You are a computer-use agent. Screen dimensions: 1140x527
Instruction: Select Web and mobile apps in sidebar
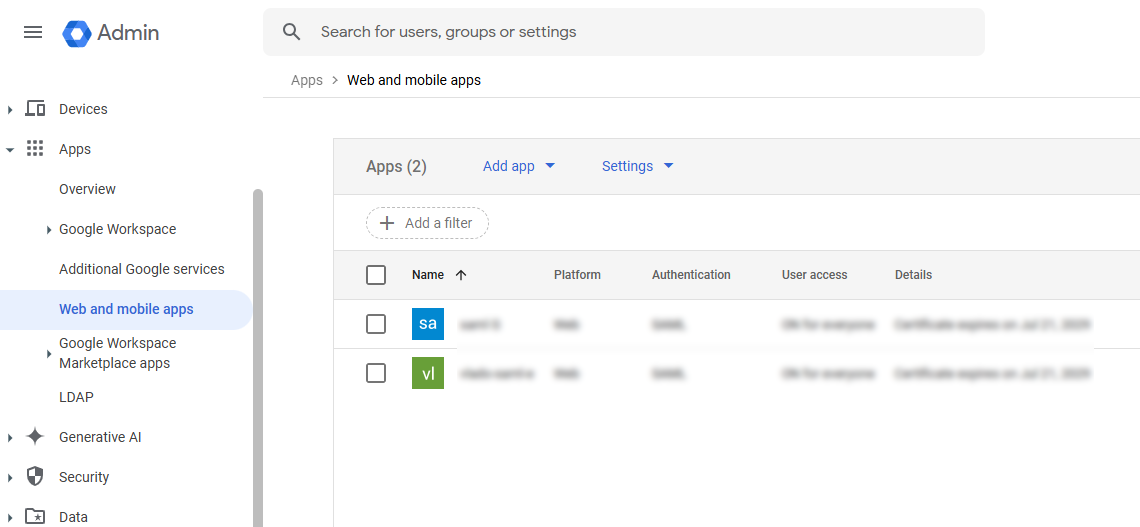(x=127, y=310)
